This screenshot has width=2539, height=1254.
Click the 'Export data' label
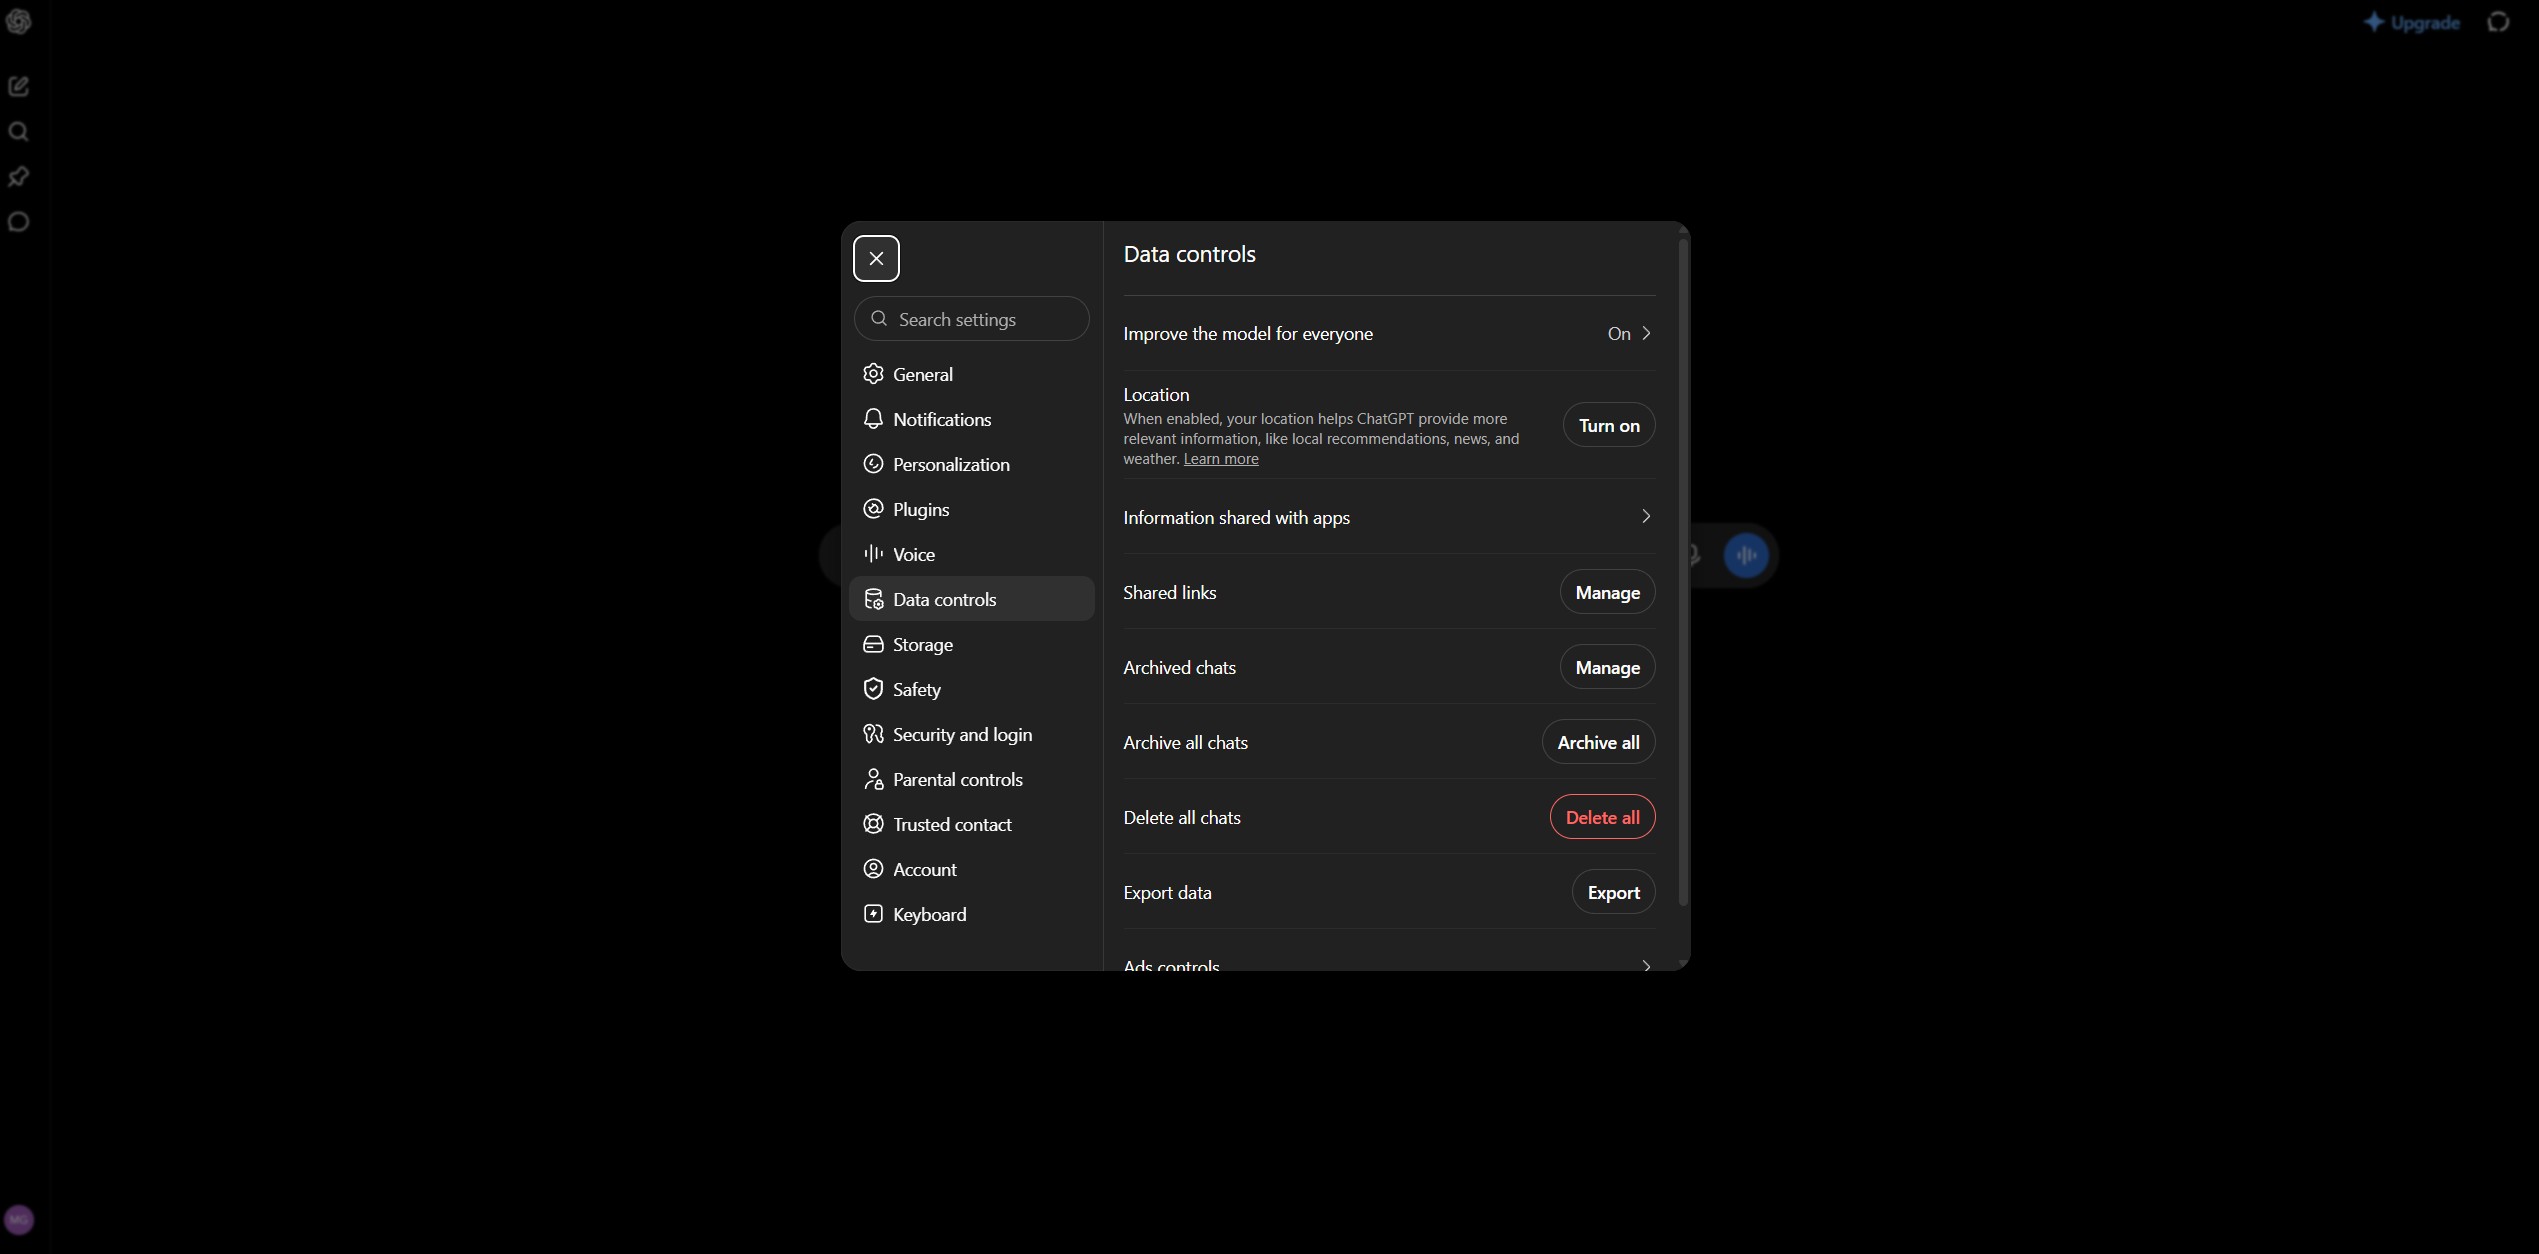click(x=1167, y=893)
